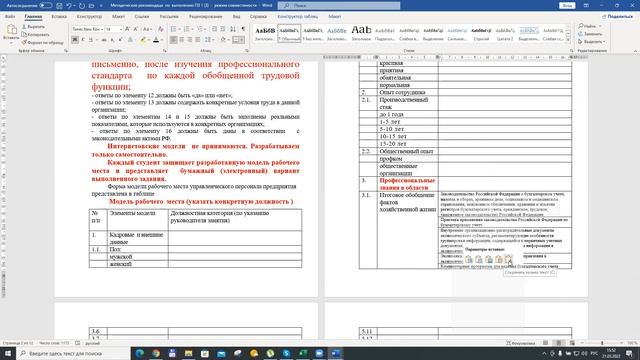
Task: Click the Save icon in the title bar
Action: 60,5
